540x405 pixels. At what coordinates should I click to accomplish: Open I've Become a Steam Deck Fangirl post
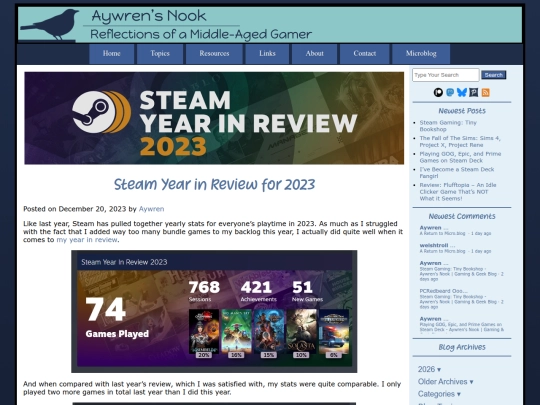point(457,173)
